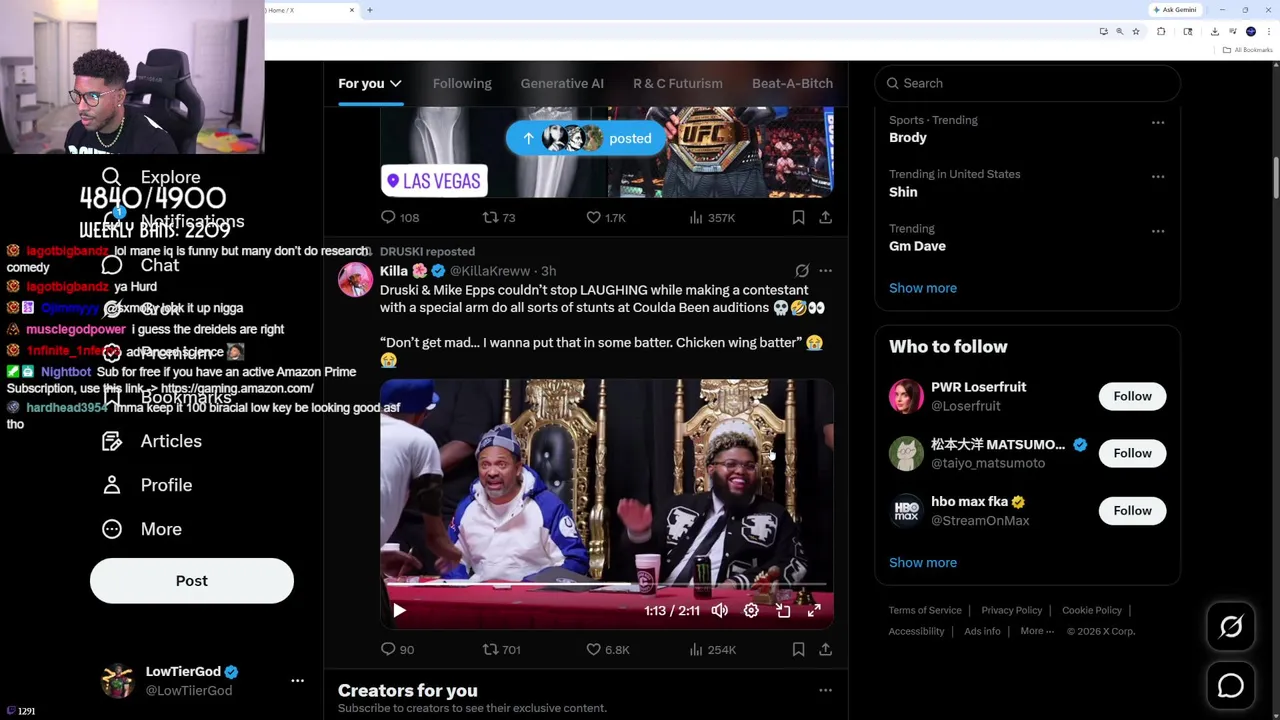View analytics for the post with 357K views
Viewport: 1280px width, 720px height.
(x=712, y=217)
